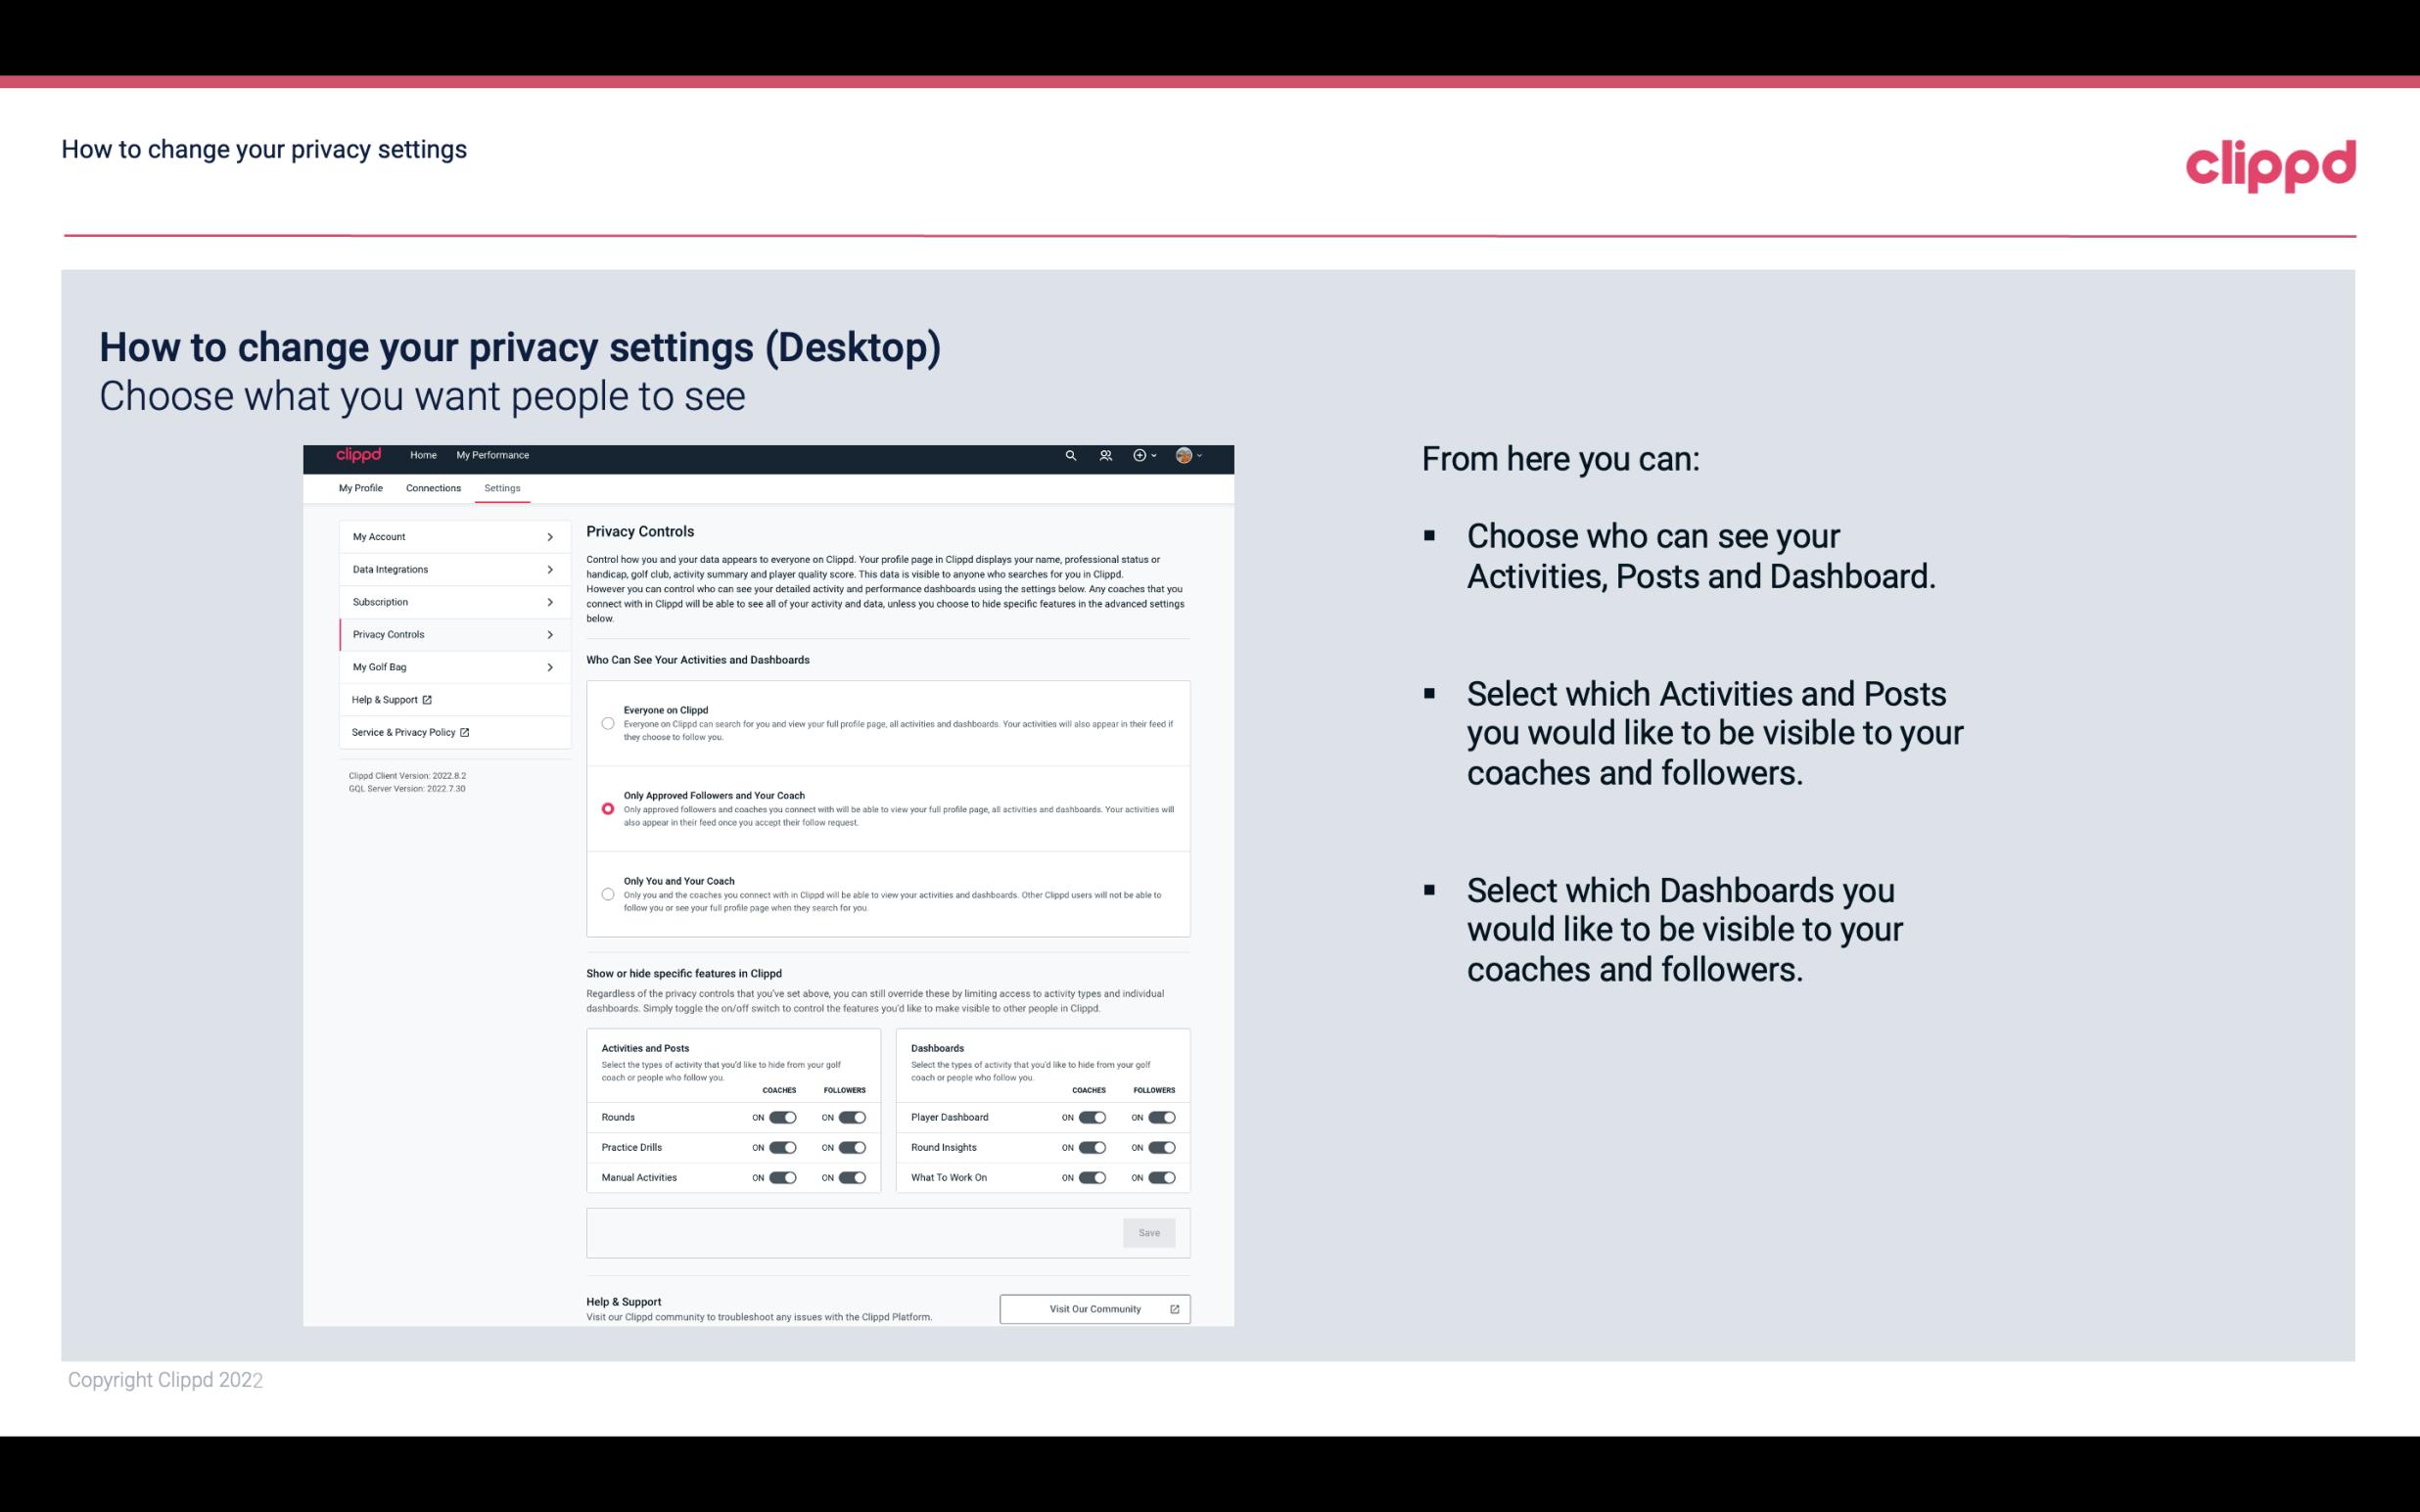Select the Settings tab
This screenshot has height=1512, width=2420.
[x=500, y=487]
